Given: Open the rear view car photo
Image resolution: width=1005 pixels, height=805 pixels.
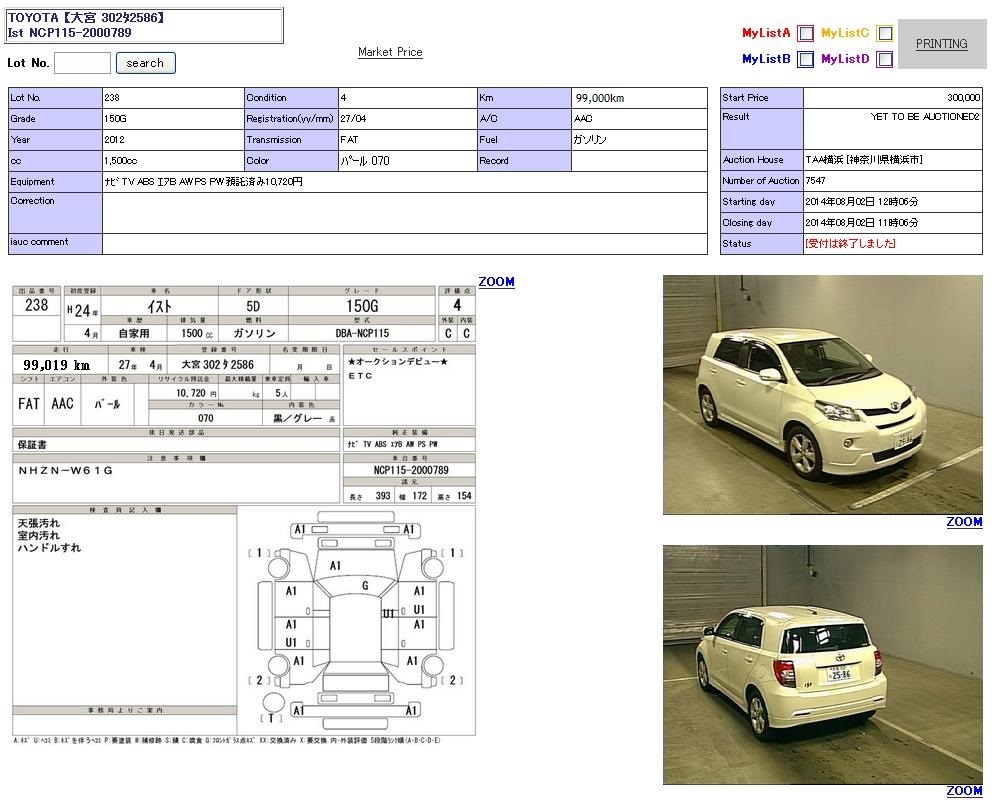Looking at the screenshot, I should [822, 664].
